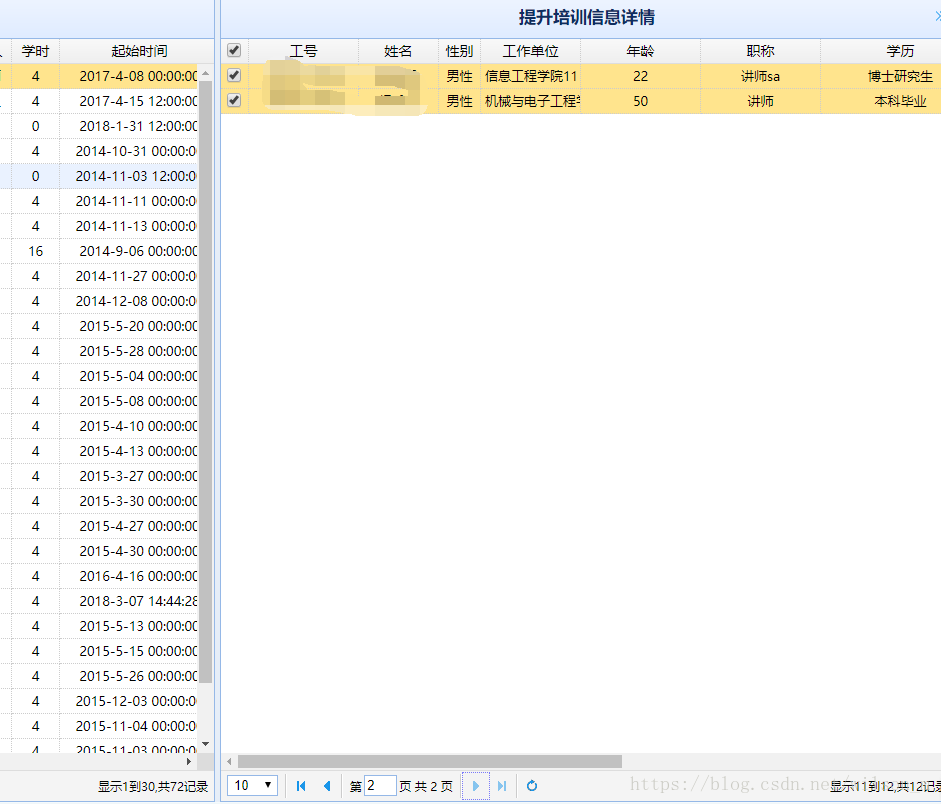The image size is (941, 804).
Task: Select row starting 2017-4-08 00:00
Action: (x=98, y=76)
